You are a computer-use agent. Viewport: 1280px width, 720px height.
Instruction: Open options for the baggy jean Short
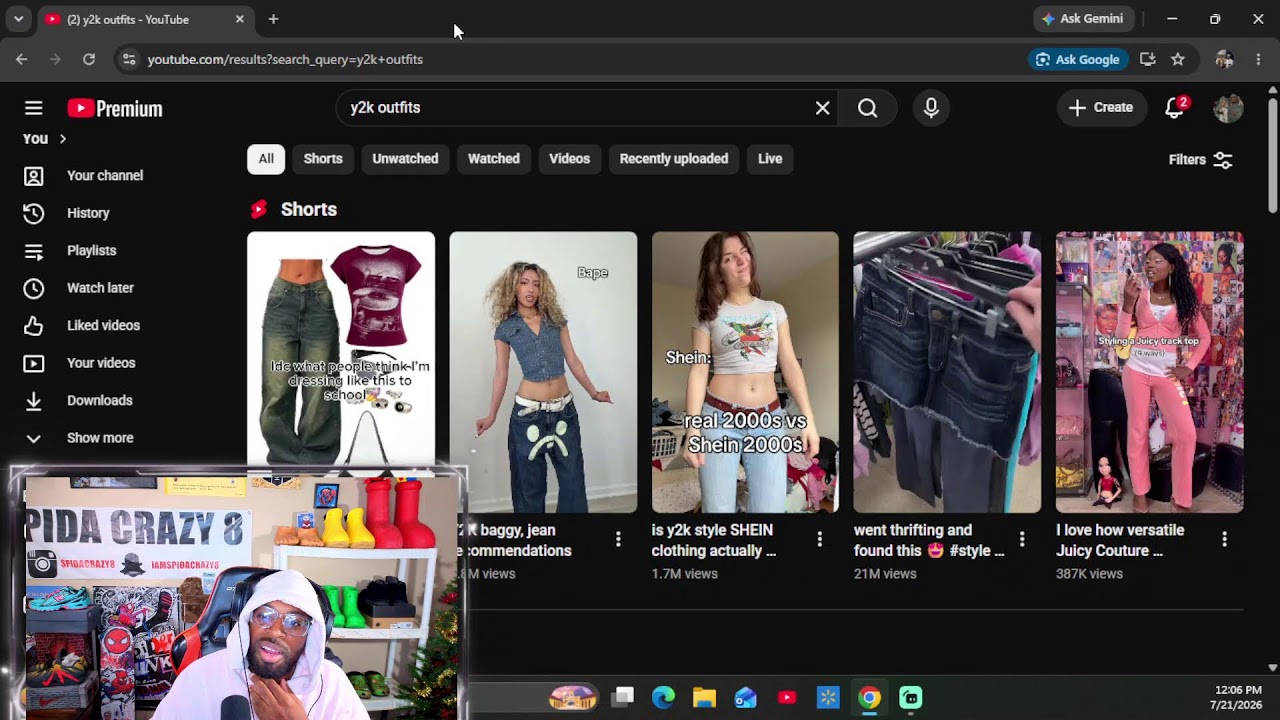tap(618, 540)
